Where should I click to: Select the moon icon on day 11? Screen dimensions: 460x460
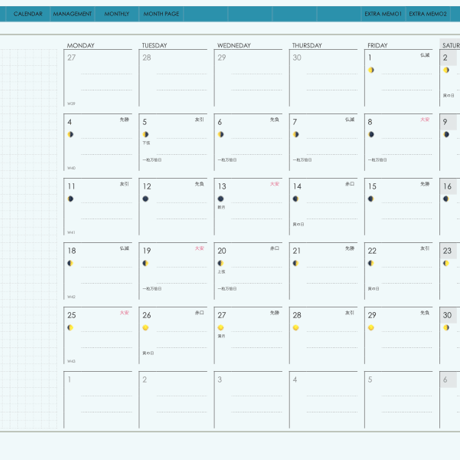pos(71,199)
